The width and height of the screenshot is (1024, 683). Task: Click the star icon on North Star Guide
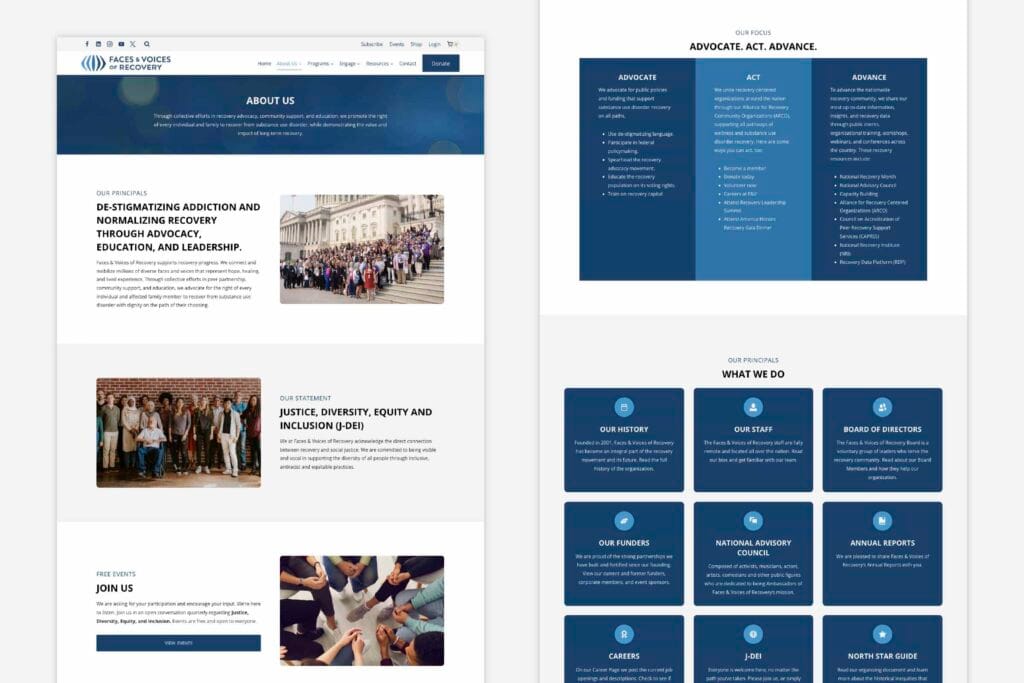(882, 633)
